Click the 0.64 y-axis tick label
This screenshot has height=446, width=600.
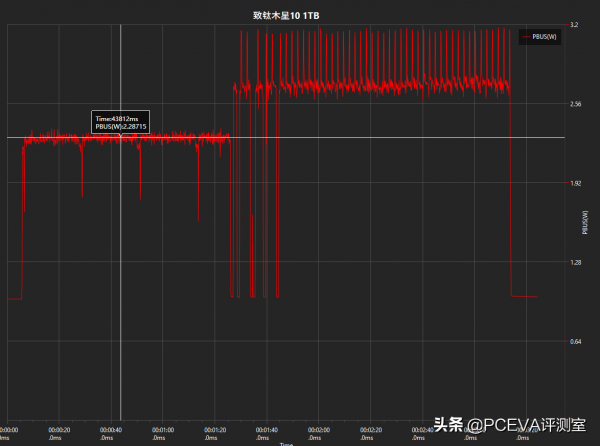[x=576, y=341]
